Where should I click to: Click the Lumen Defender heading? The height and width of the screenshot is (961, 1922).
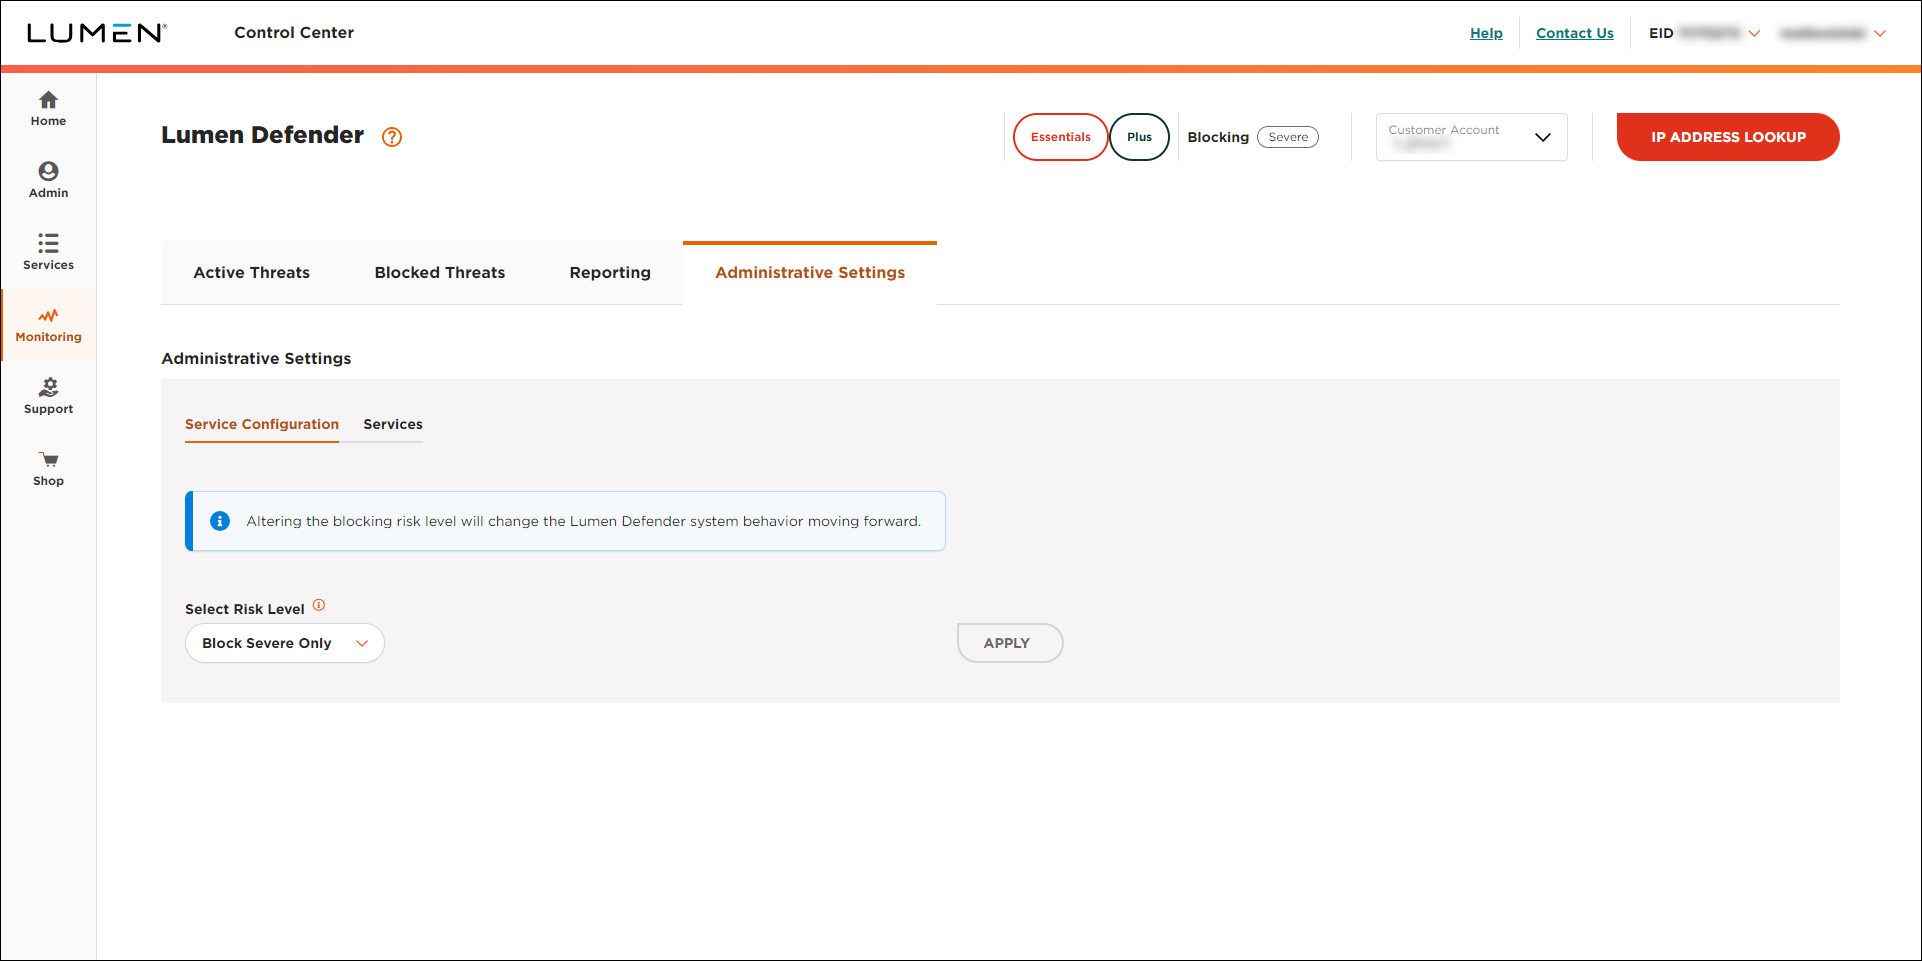pyautogui.click(x=262, y=135)
